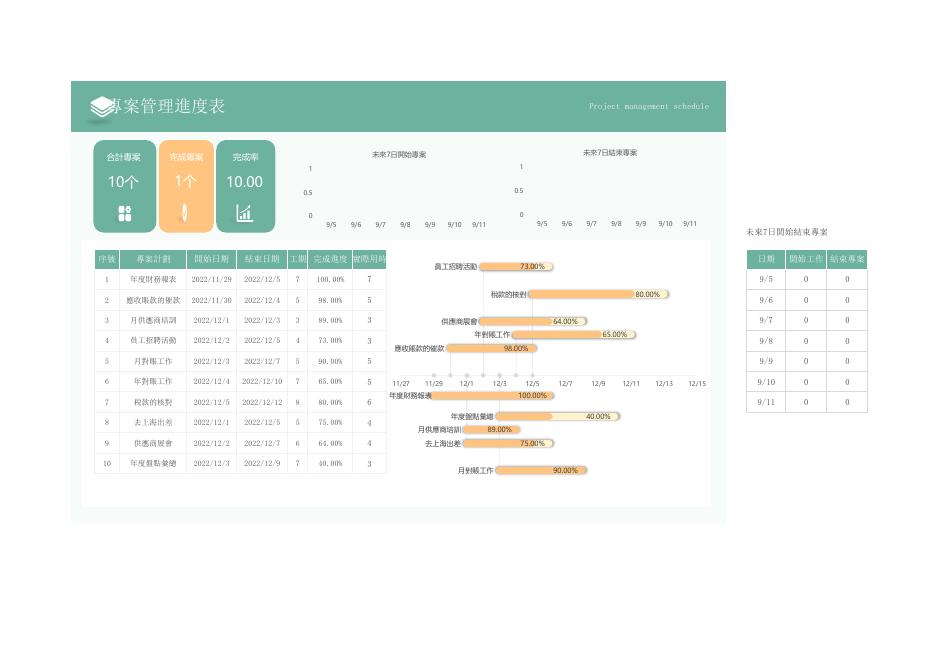The height and width of the screenshot is (662, 936).
Task: Select the 年度盤點彙總 cell in table
Action: (x=153, y=463)
